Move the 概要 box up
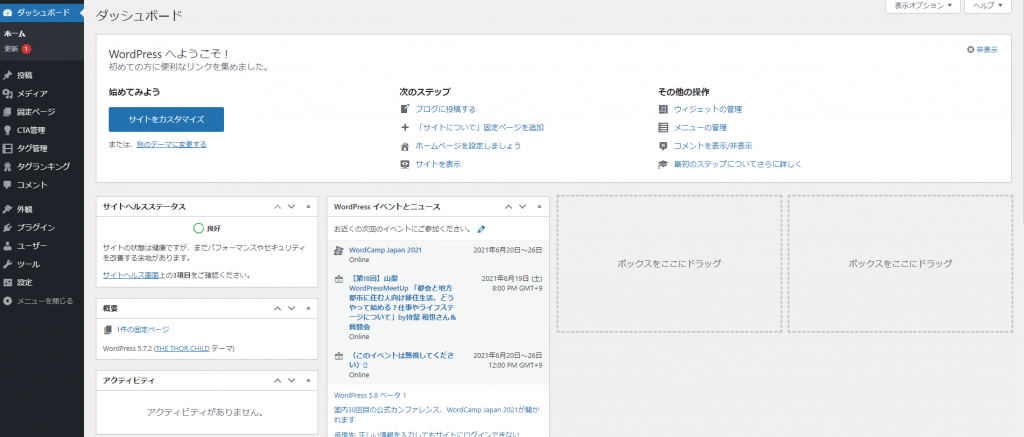The image size is (1024, 437). pyautogui.click(x=278, y=308)
